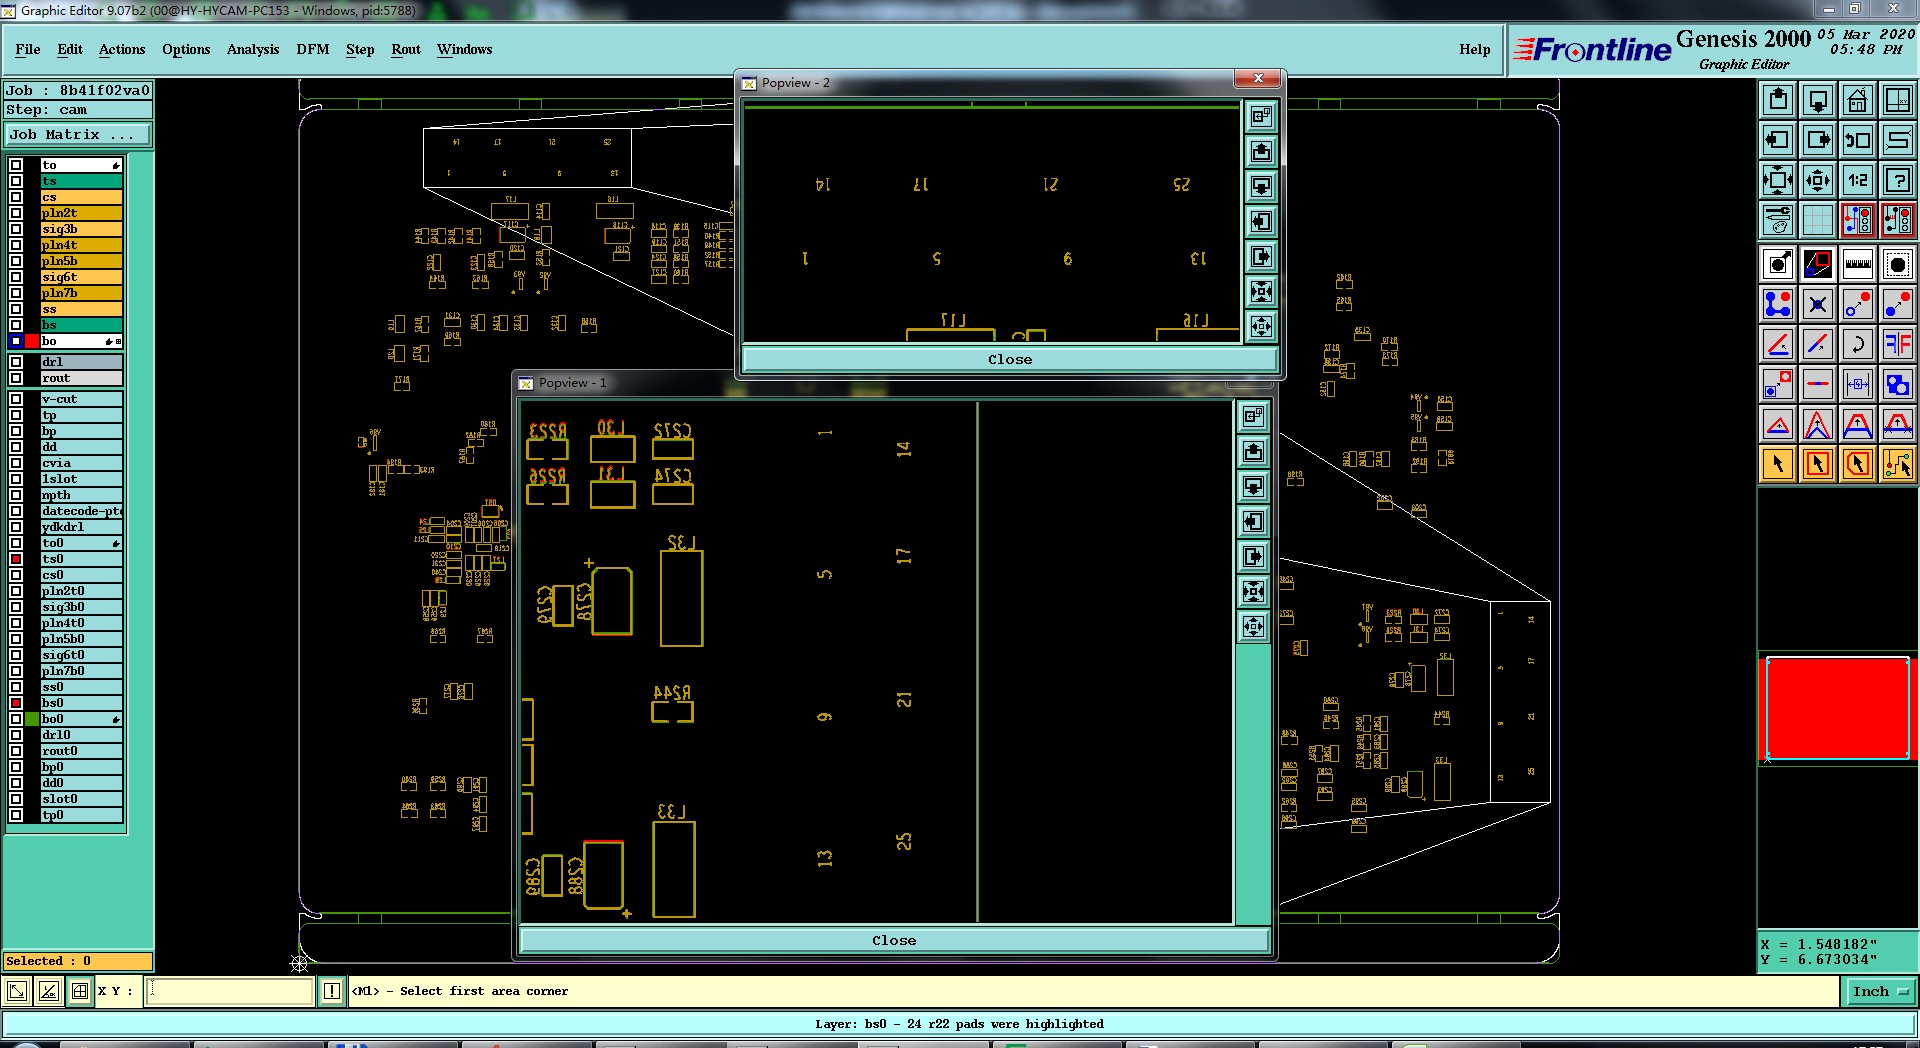Click the pan left icon in Popview 1
The width and height of the screenshot is (1920, 1048).
(x=1254, y=521)
